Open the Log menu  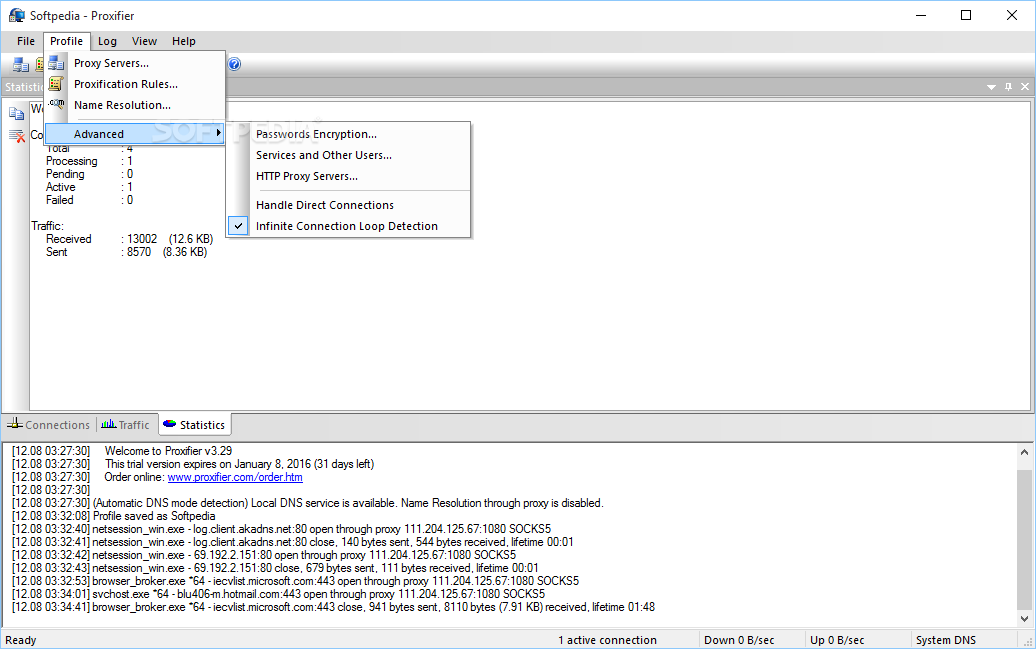107,41
